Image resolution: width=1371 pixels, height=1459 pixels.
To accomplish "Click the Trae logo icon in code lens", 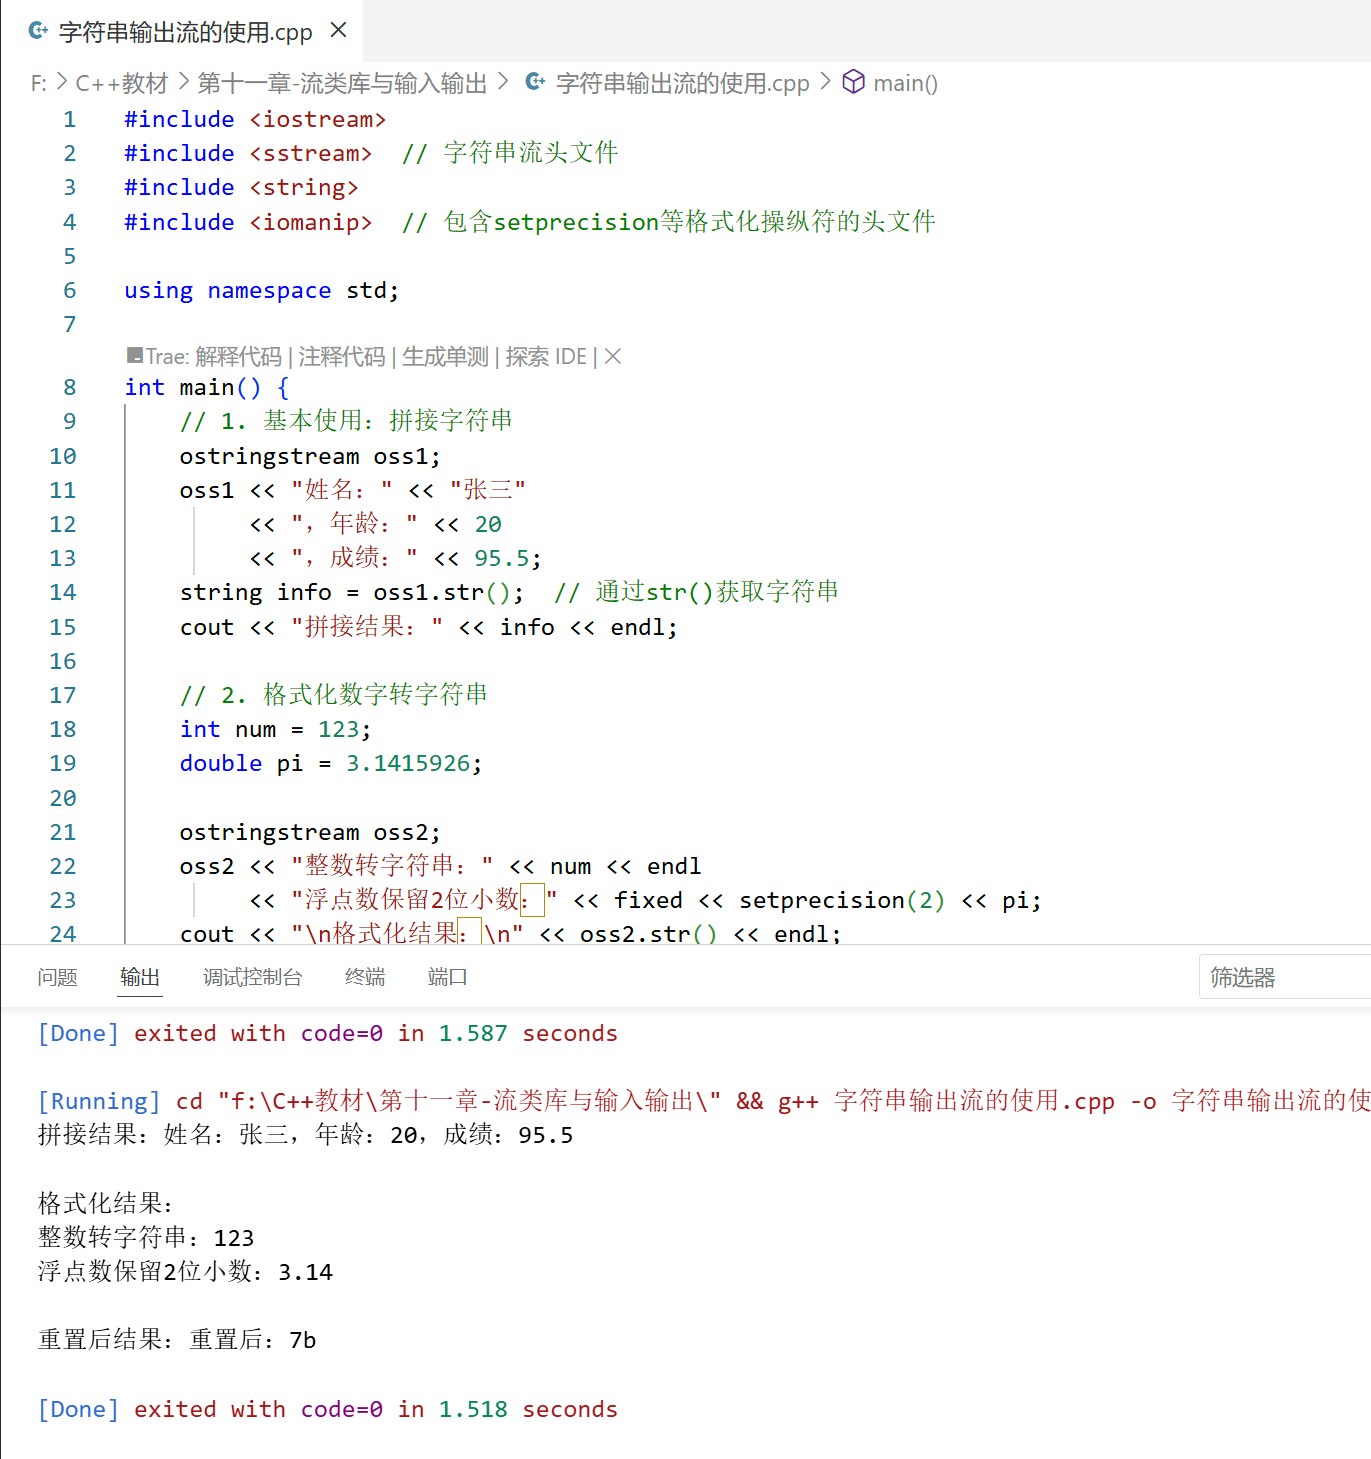I will click(135, 355).
